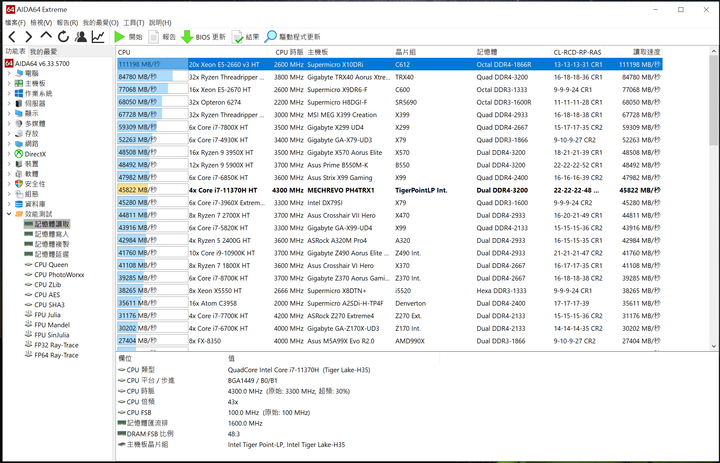Image resolution: width=720 pixels, height=463 pixels.
Task: Select the 8x FX-8350 row
Action: [389, 341]
